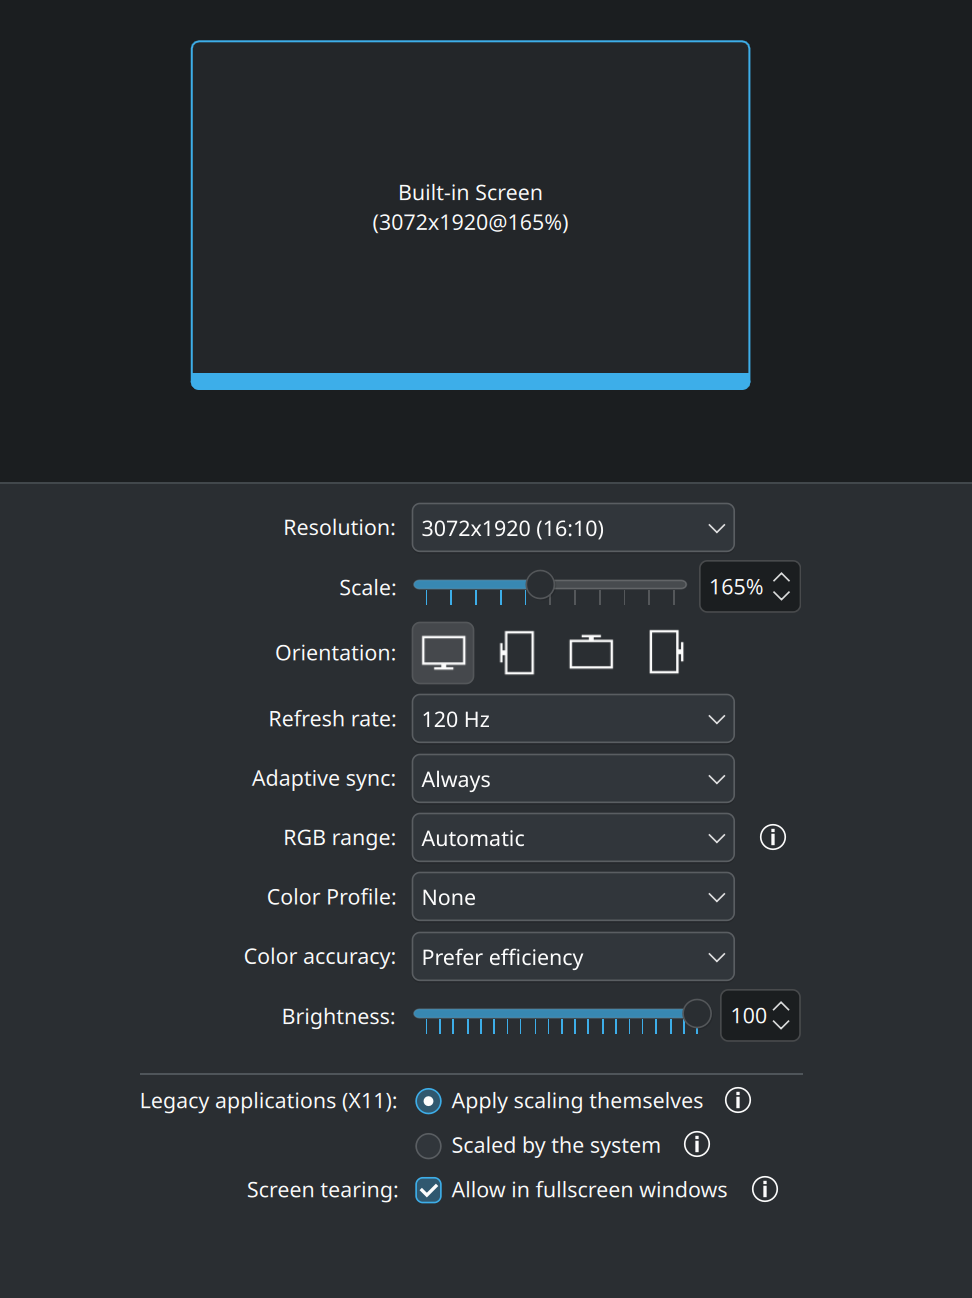Show info for Scaled by the system
Screen dimensions: 972x1298
click(697, 1144)
